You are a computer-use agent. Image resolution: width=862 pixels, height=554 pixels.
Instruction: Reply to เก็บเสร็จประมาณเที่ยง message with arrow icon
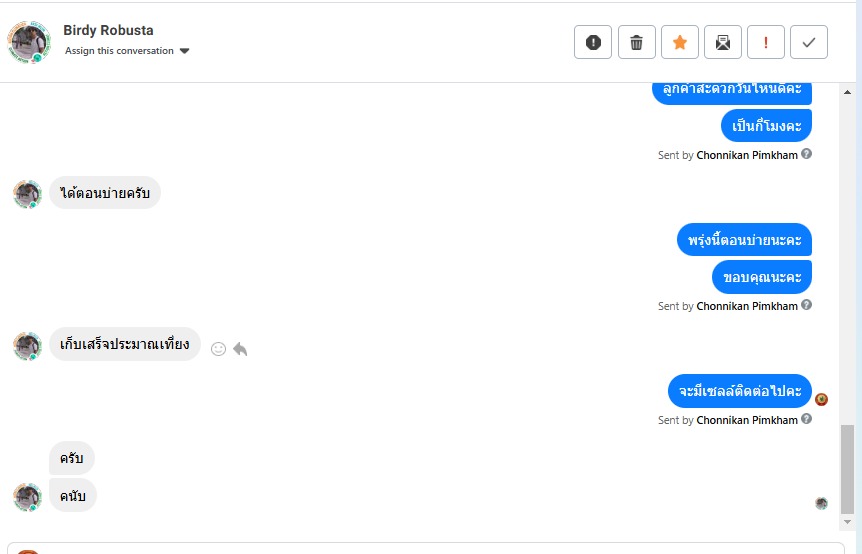(240, 349)
